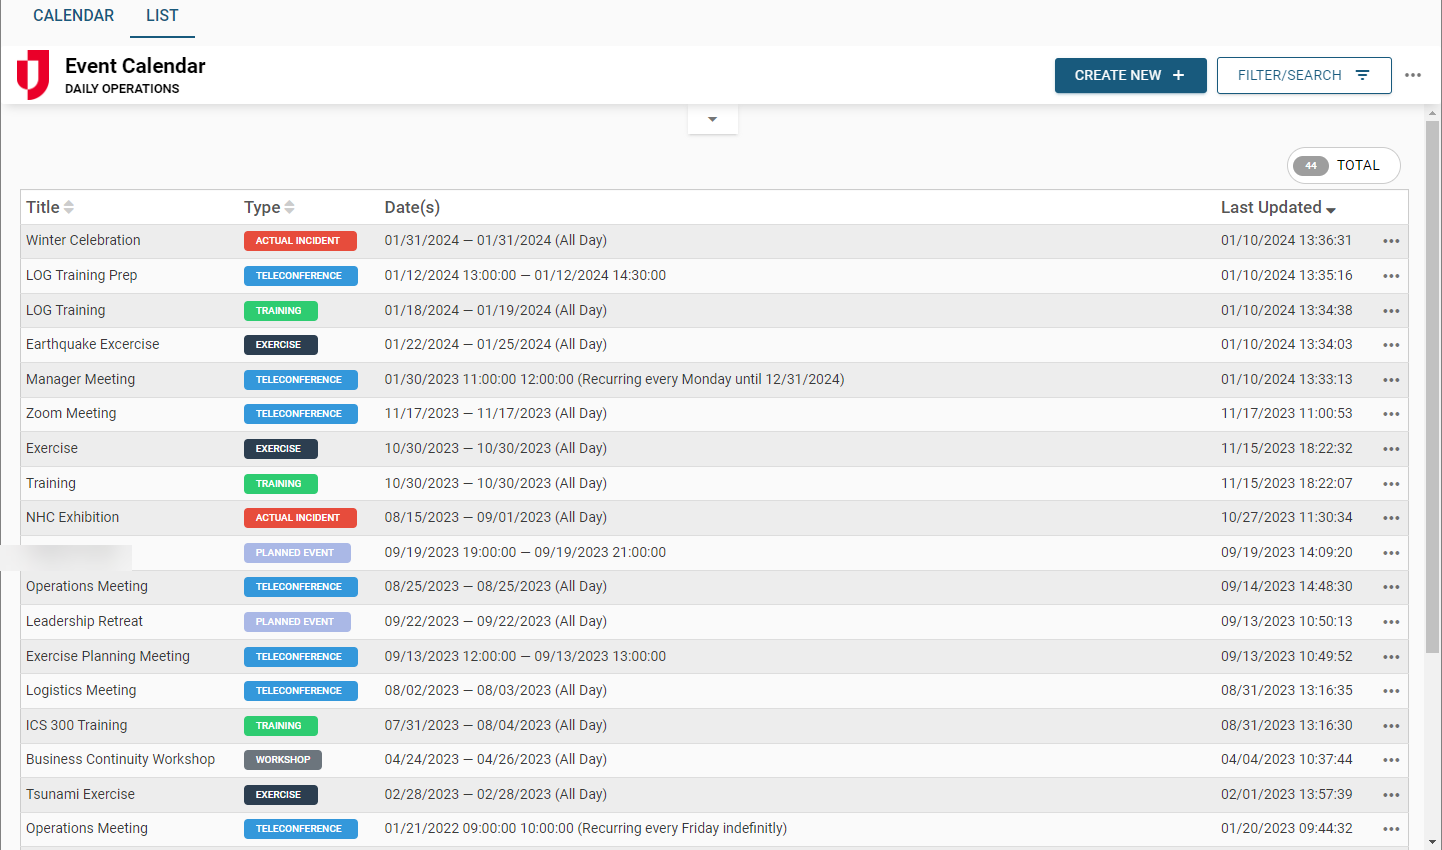Screen dimensions: 1442x850
Task: Click the Create New button
Action: [x=1130, y=75]
